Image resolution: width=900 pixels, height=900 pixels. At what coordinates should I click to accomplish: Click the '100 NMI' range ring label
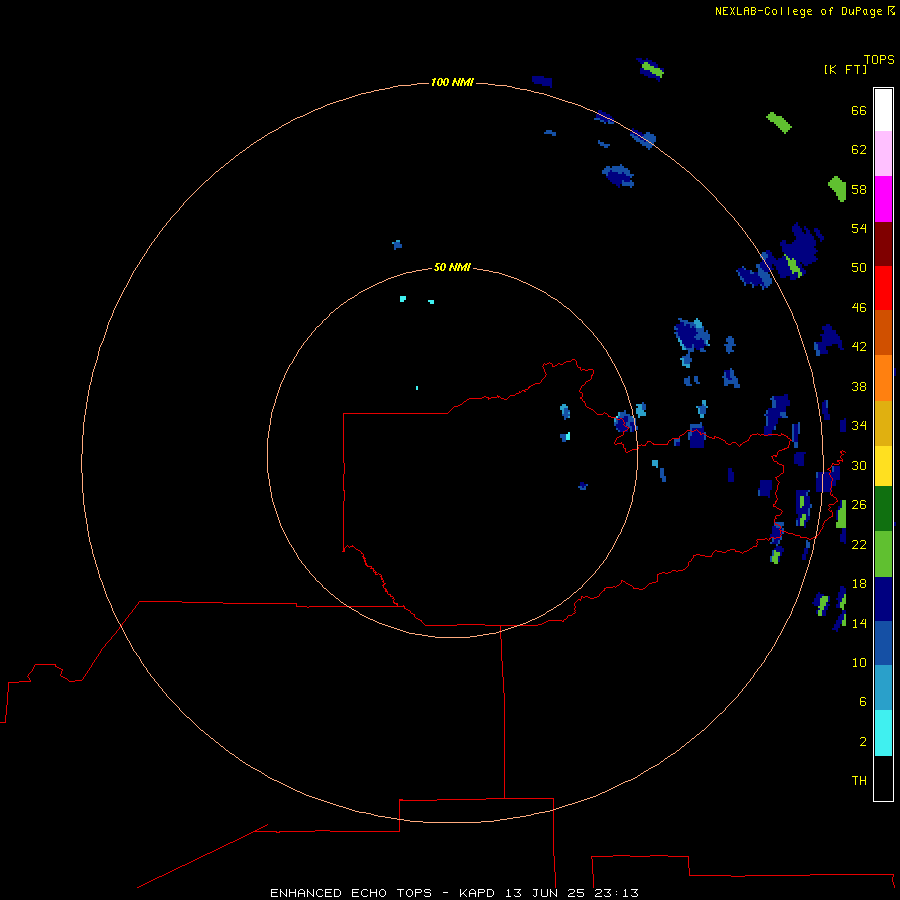(x=452, y=82)
